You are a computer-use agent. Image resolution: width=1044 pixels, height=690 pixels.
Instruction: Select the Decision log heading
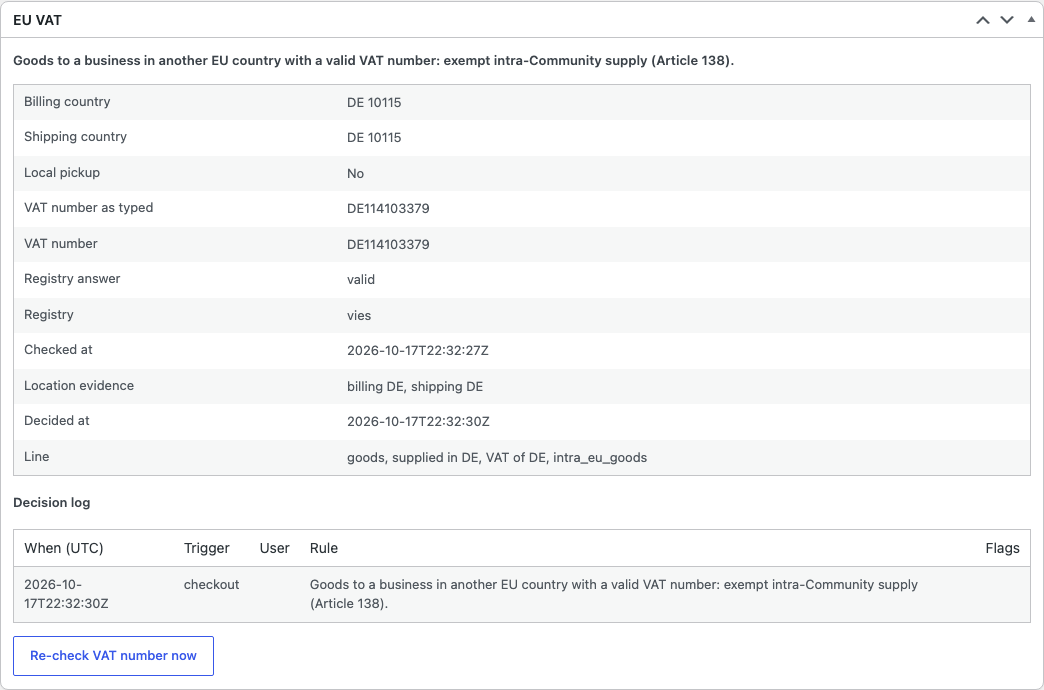click(51, 503)
